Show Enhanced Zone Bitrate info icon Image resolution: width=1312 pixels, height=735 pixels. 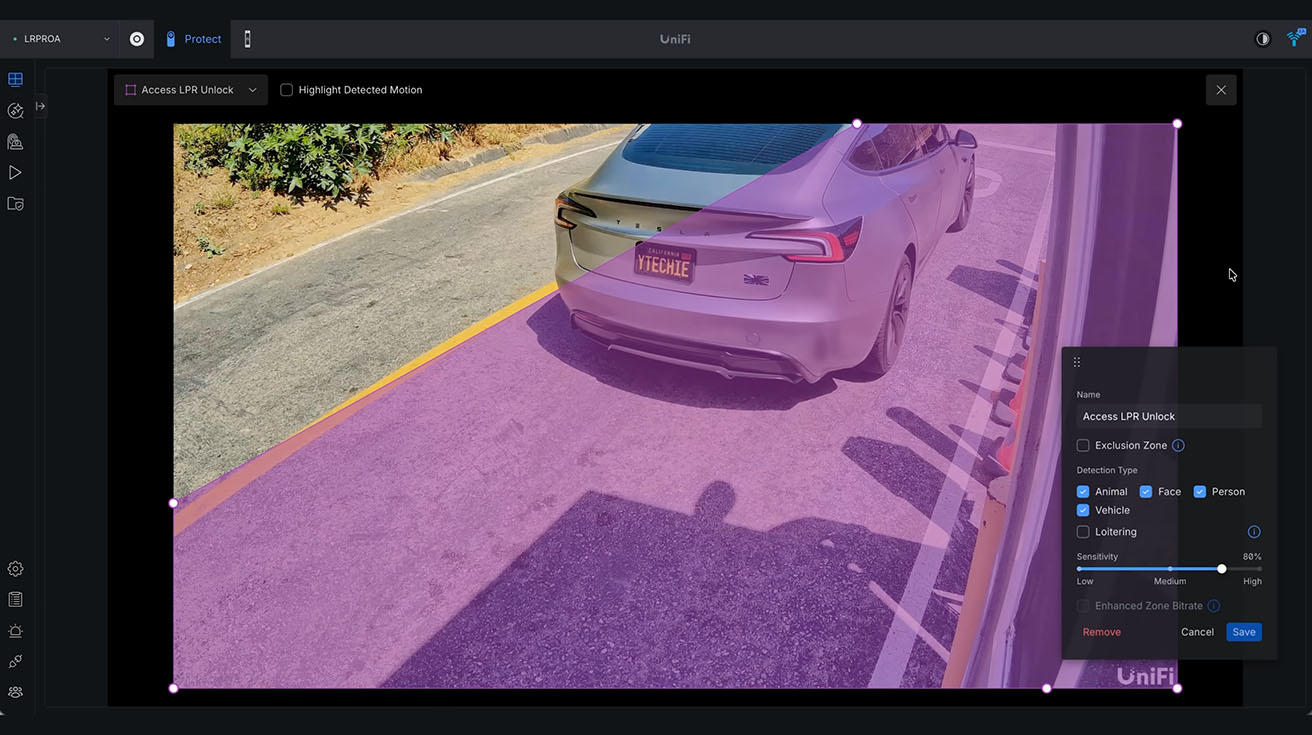(1214, 606)
